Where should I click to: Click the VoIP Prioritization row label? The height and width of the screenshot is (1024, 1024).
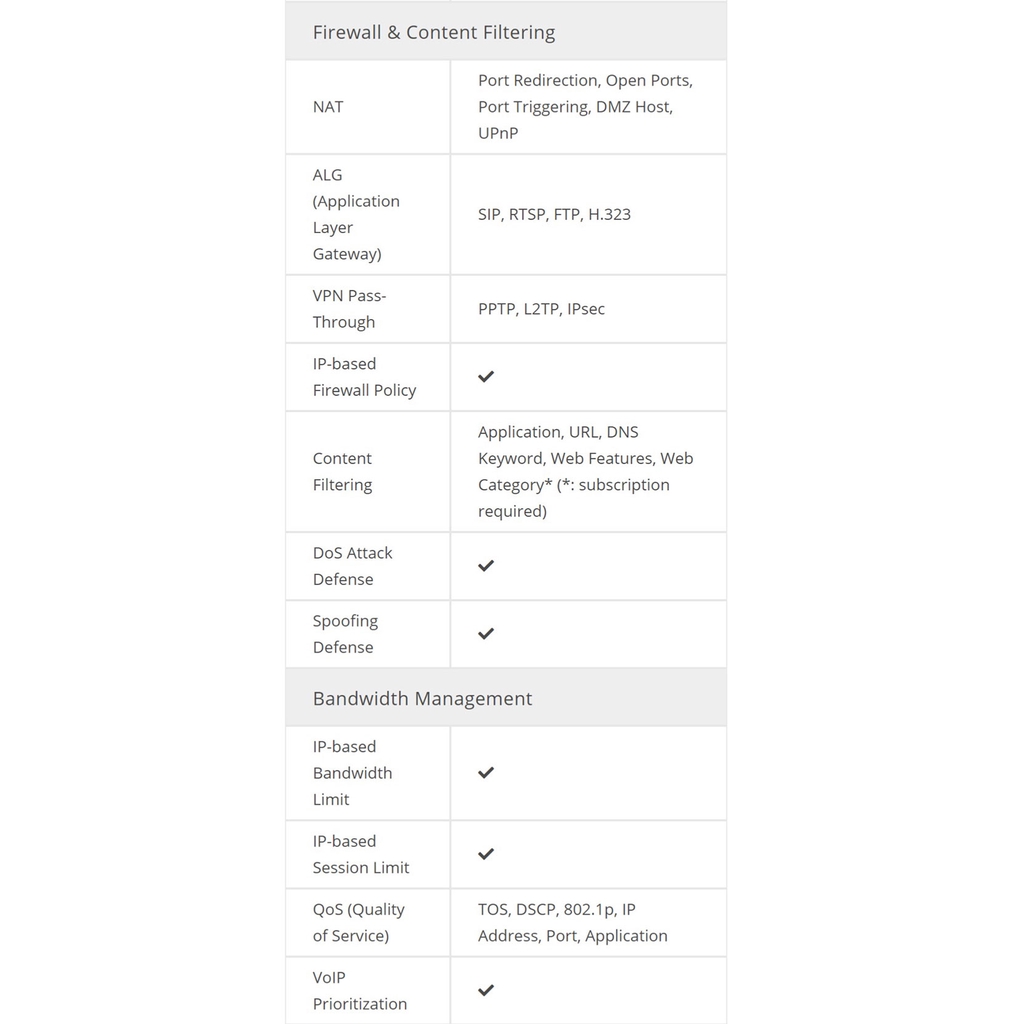(359, 990)
